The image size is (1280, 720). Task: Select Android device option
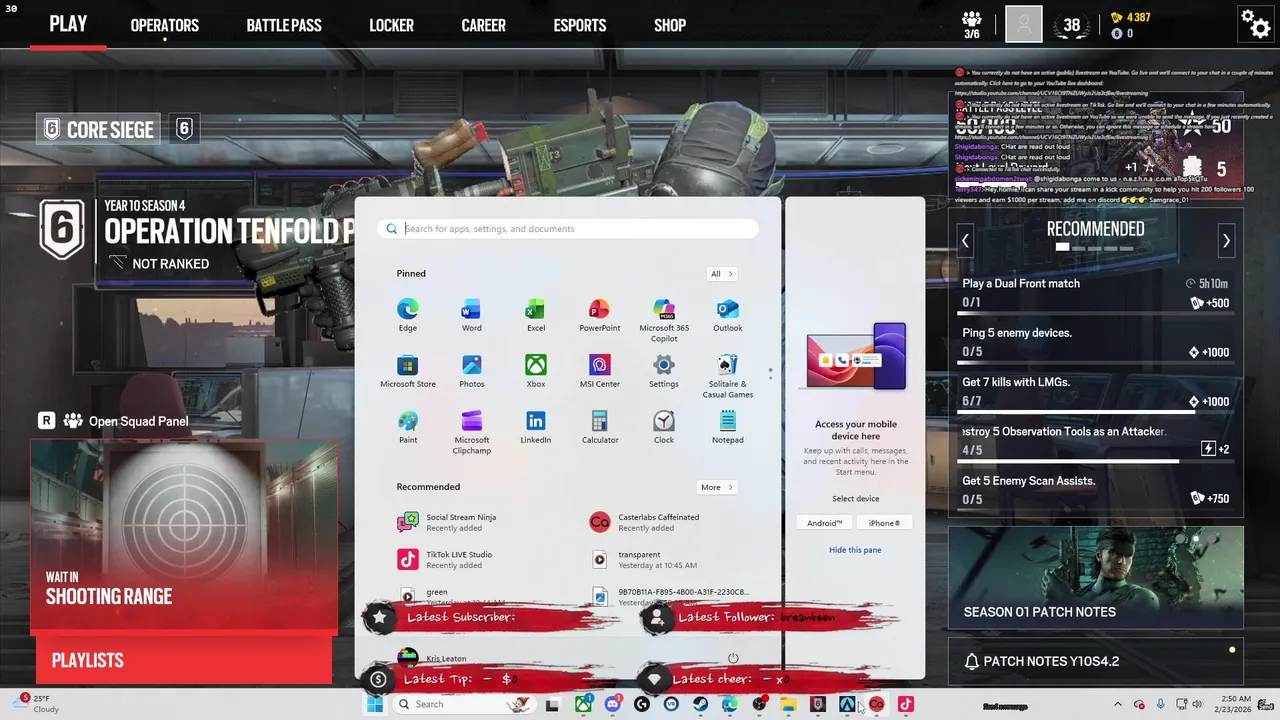[825, 523]
